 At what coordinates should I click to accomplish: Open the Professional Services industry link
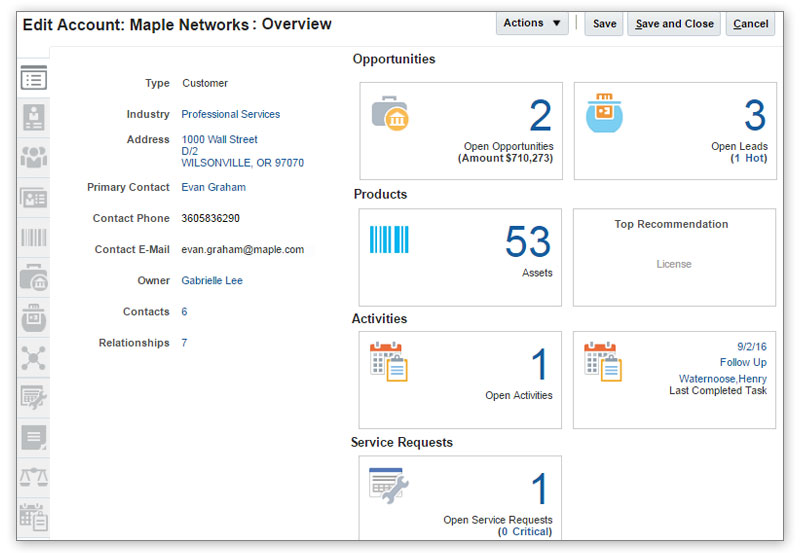point(230,114)
